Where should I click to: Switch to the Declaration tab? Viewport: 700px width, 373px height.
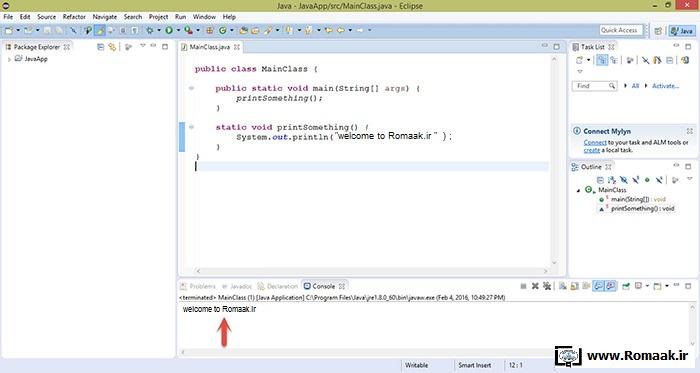tap(278, 286)
